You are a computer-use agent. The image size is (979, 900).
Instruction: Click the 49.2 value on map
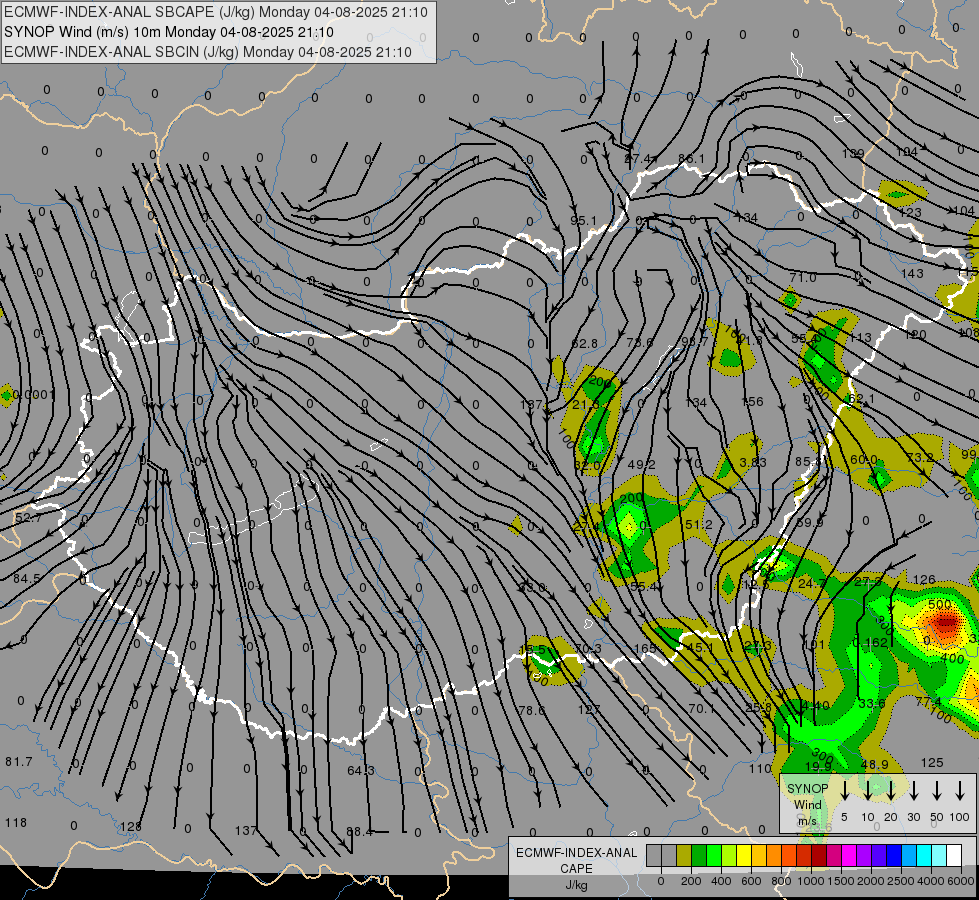pyautogui.click(x=642, y=464)
